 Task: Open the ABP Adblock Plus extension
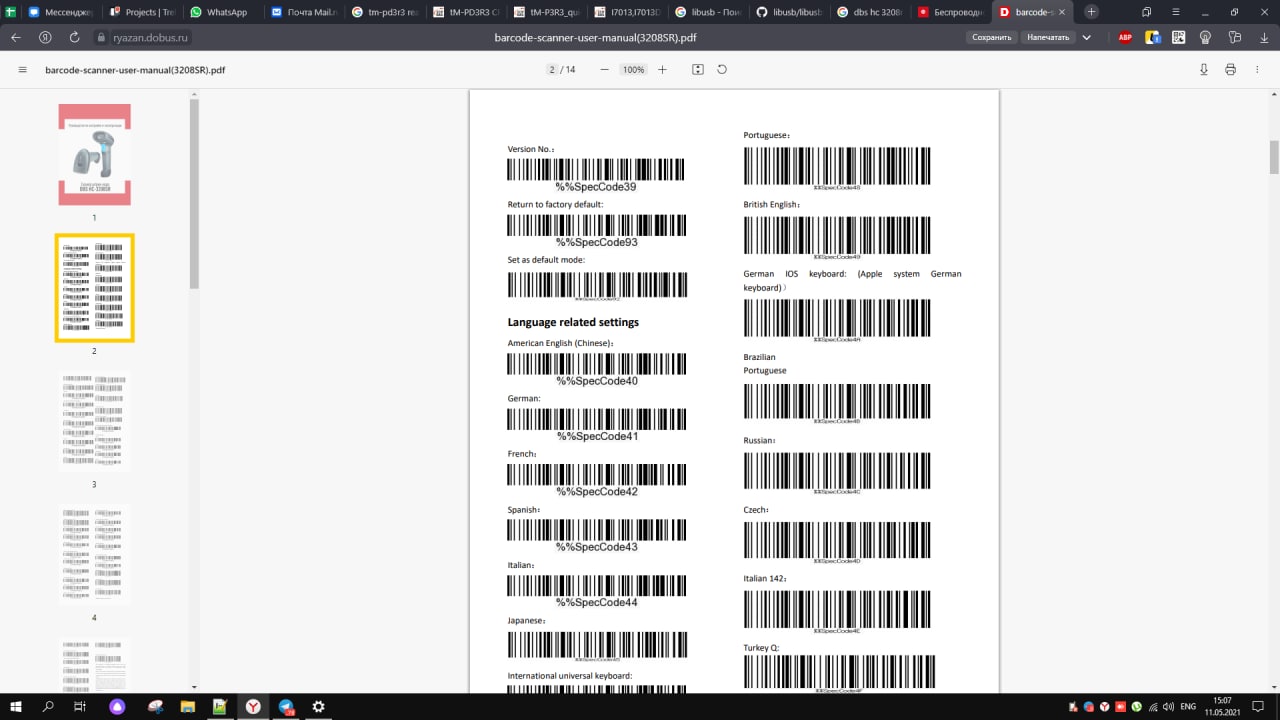(1125, 37)
